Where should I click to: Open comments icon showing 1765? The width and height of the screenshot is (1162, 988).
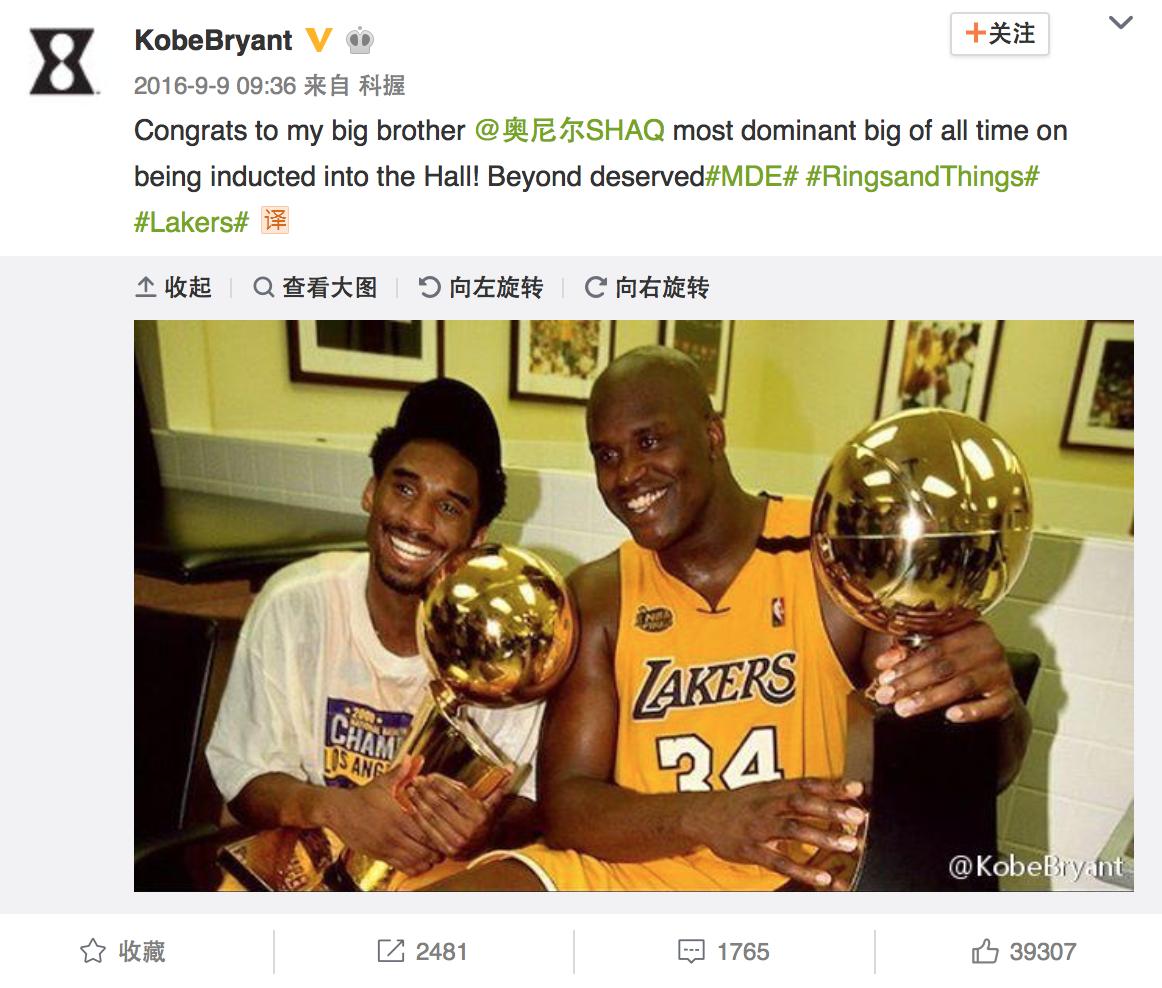coord(691,951)
